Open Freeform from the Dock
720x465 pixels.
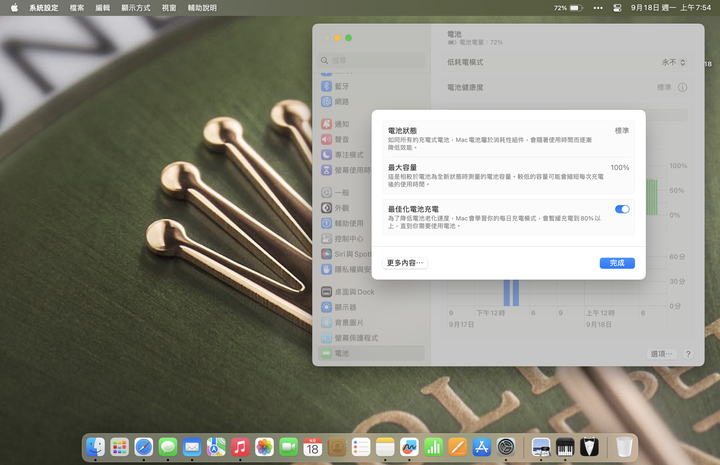pyautogui.click(x=409, y=447)
